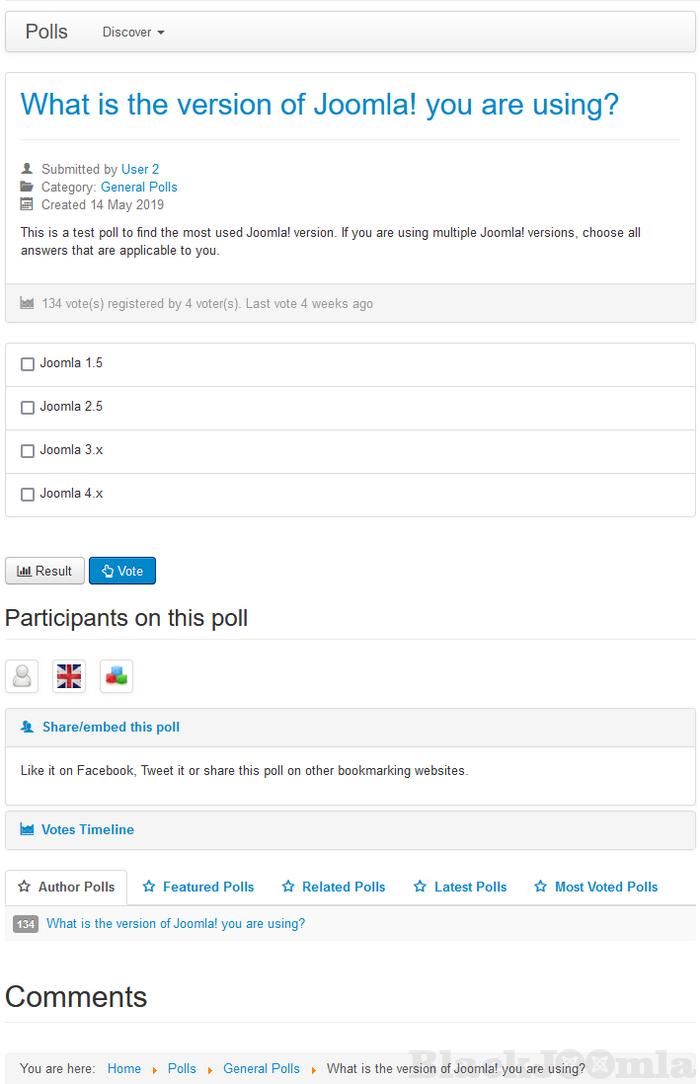
Task: Click the share icon in Share/embed header
Action: tap(27, 727)
